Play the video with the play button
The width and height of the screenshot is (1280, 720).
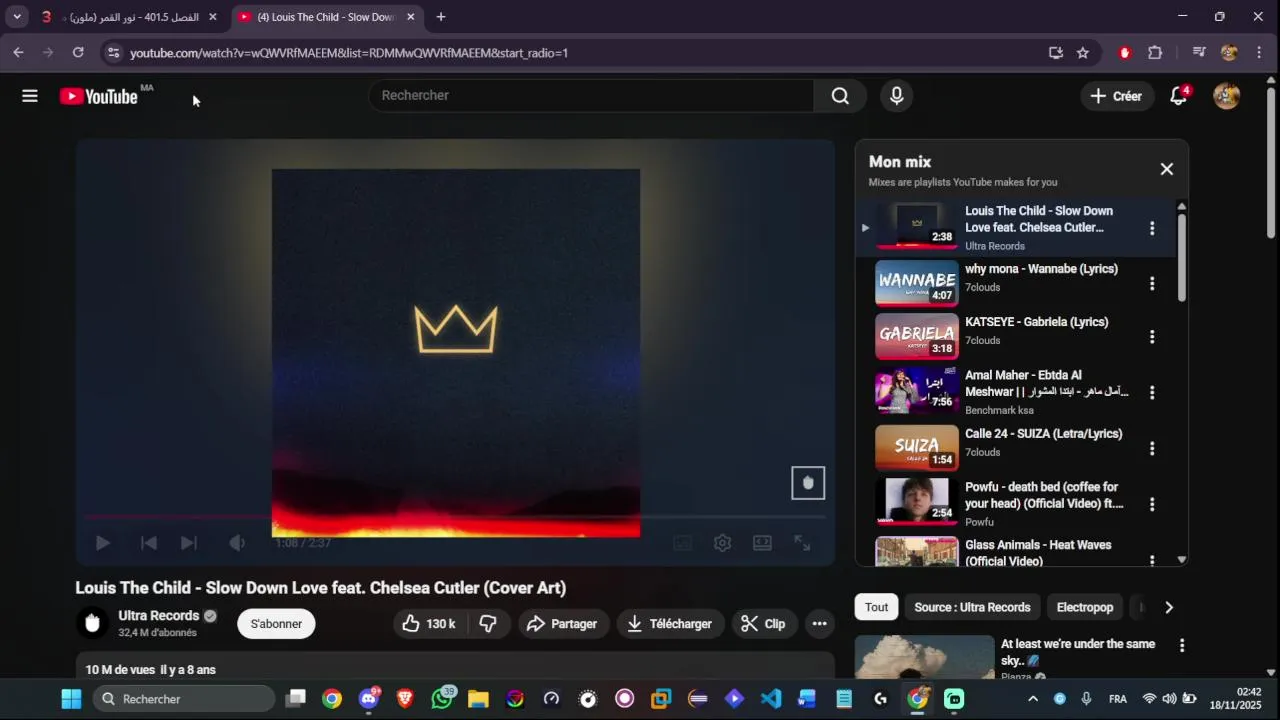[x=102, y=543]
